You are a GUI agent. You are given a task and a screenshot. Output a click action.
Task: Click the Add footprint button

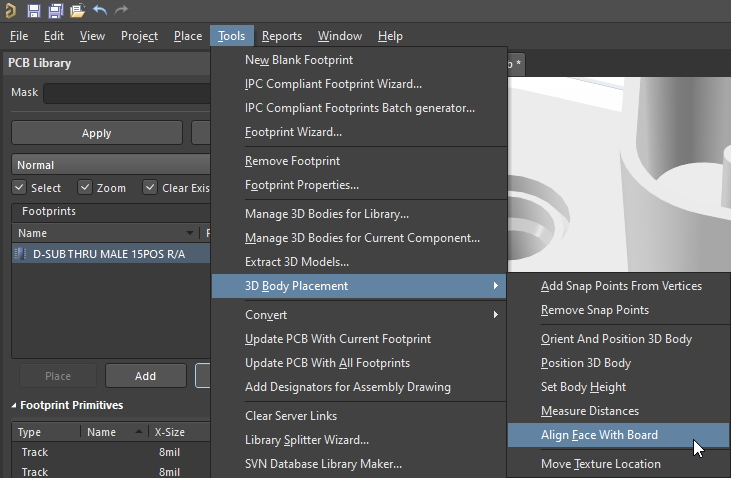click(x=145, y=376)
